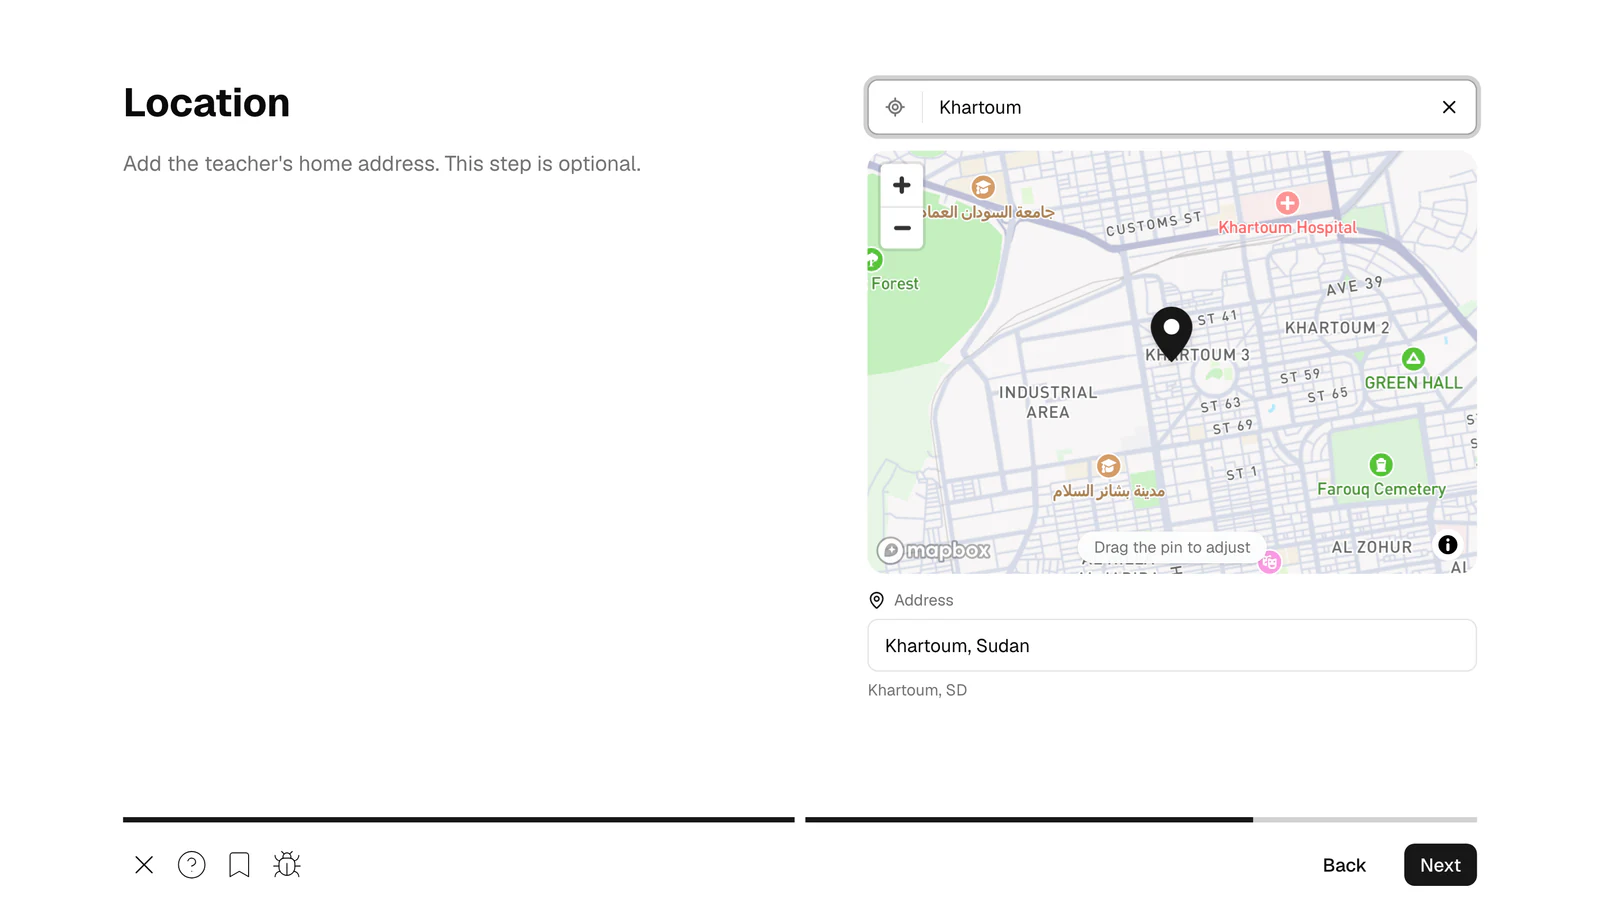Screen dimensions: 1600x907
Task: Click the second progress bar segment
Action: [x=1141, y=820]
